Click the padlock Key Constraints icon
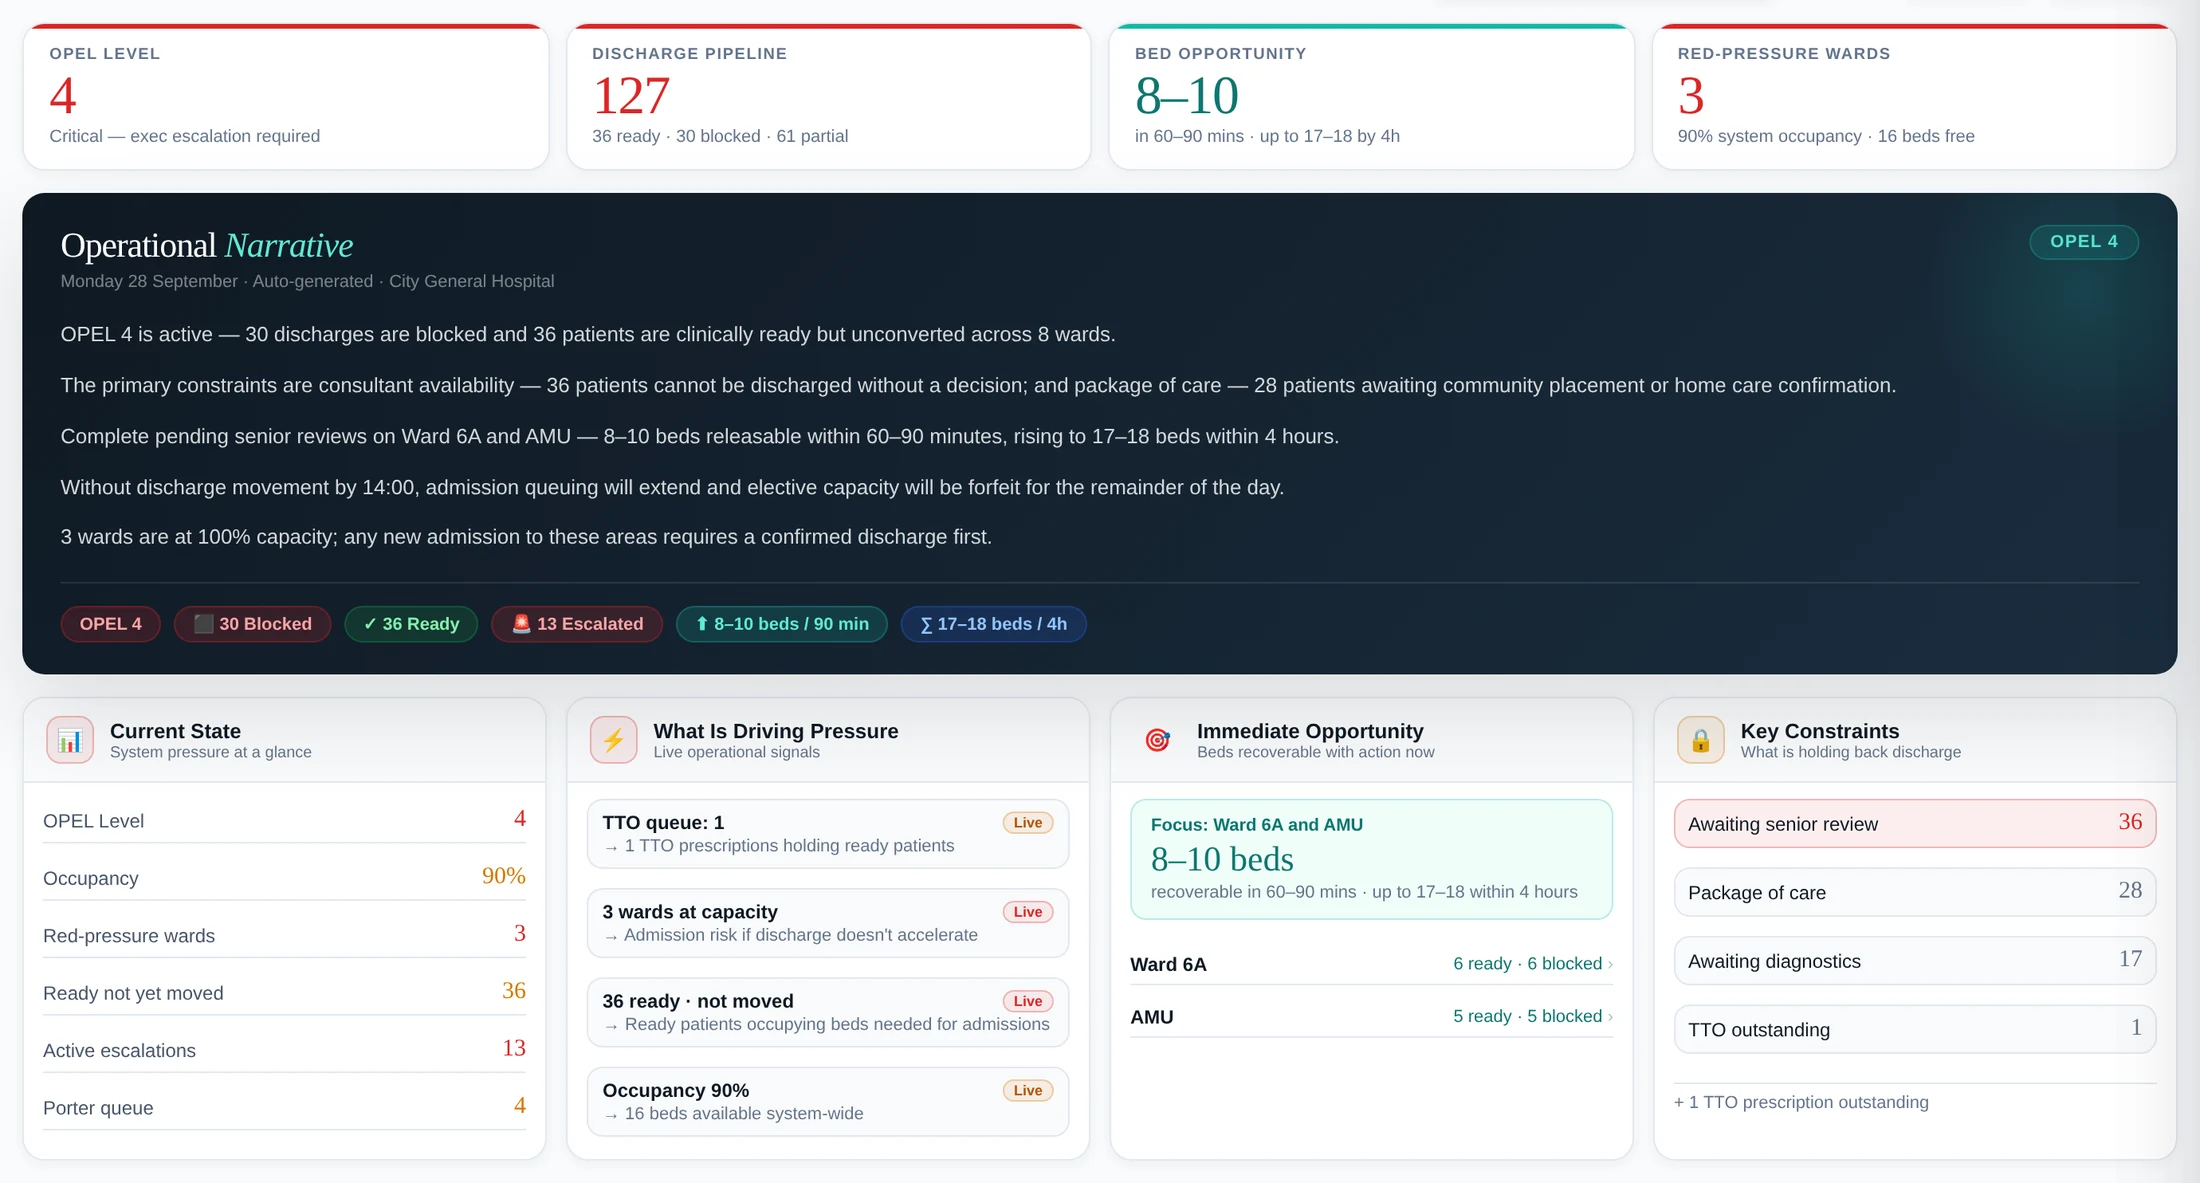2200x1183 pixels. (x=1700, y=740)
